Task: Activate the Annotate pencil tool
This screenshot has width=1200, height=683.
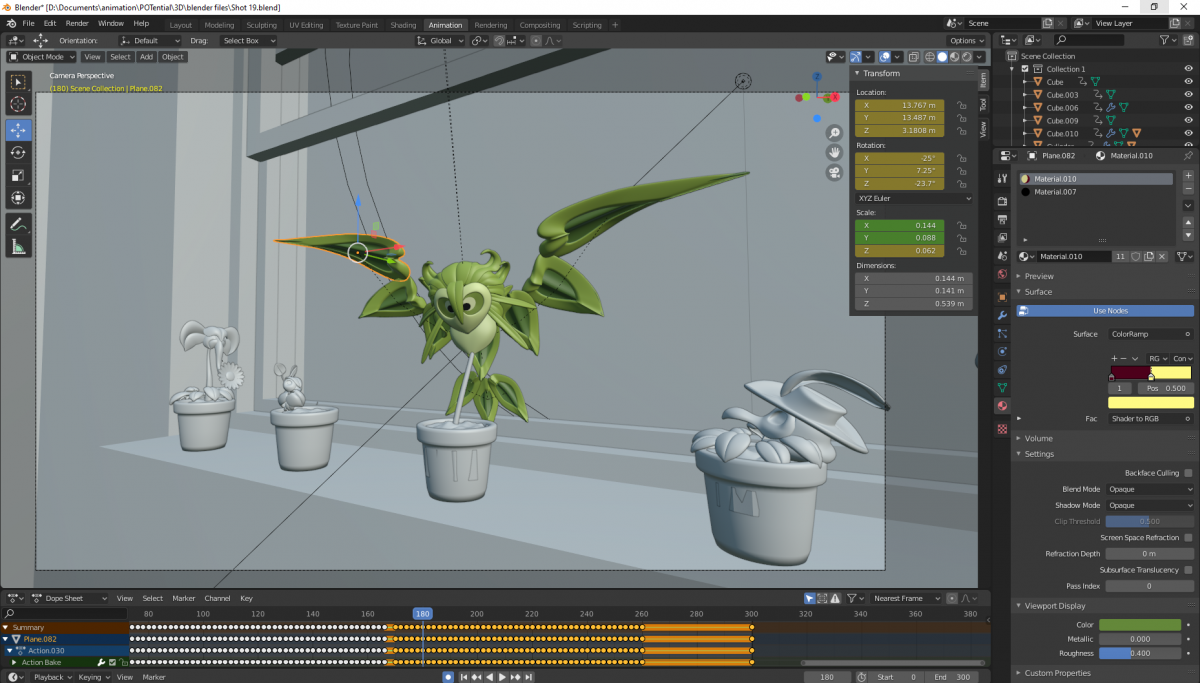Action: (19, 224)
